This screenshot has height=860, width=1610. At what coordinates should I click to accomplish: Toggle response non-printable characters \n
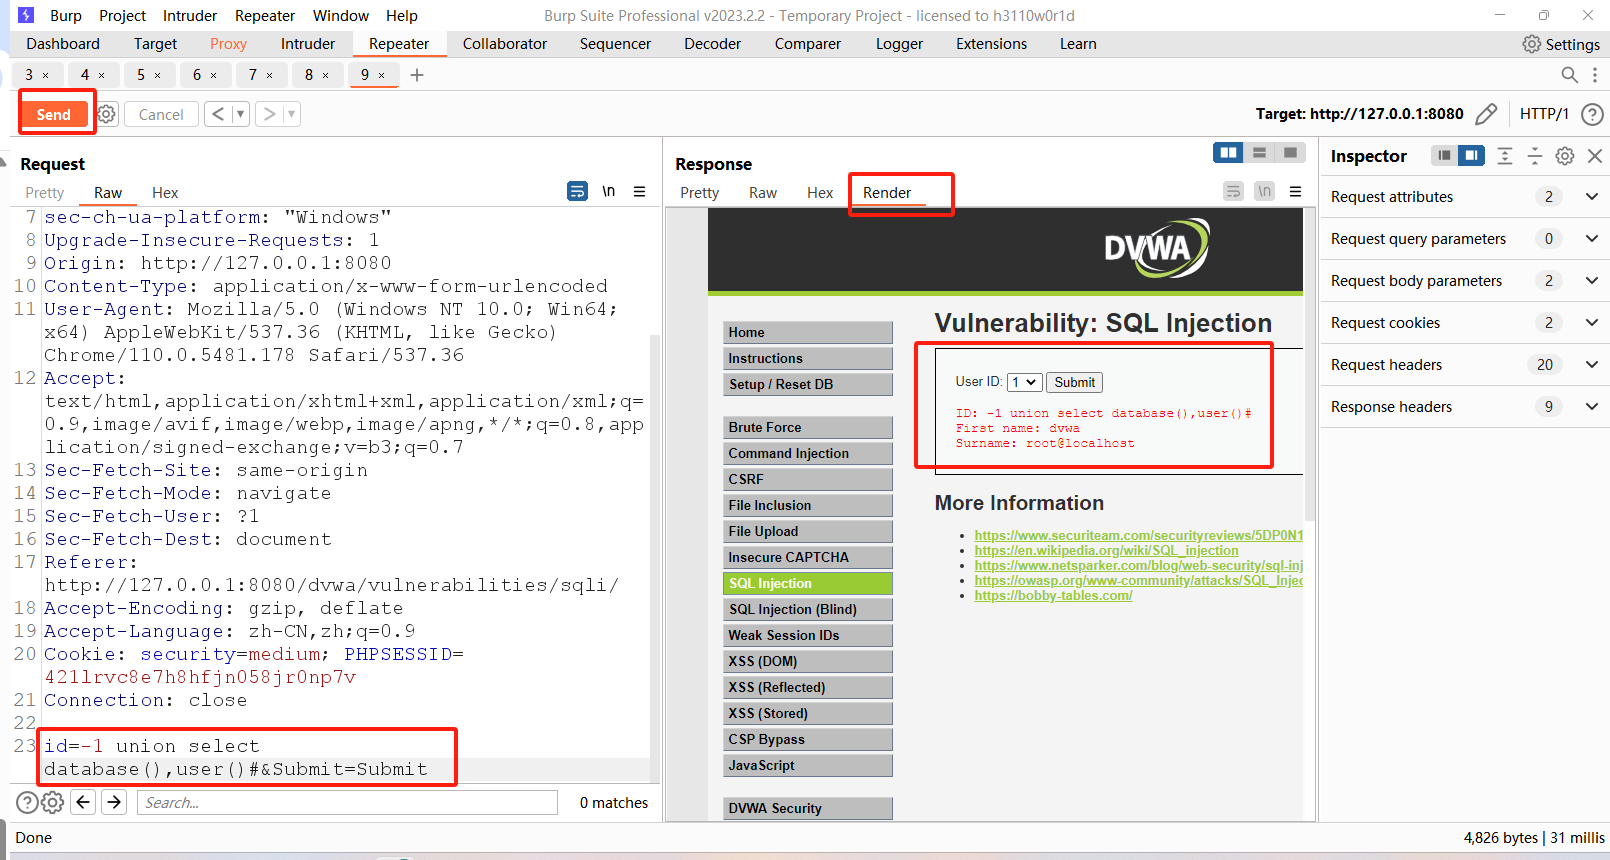(1265, 191)
